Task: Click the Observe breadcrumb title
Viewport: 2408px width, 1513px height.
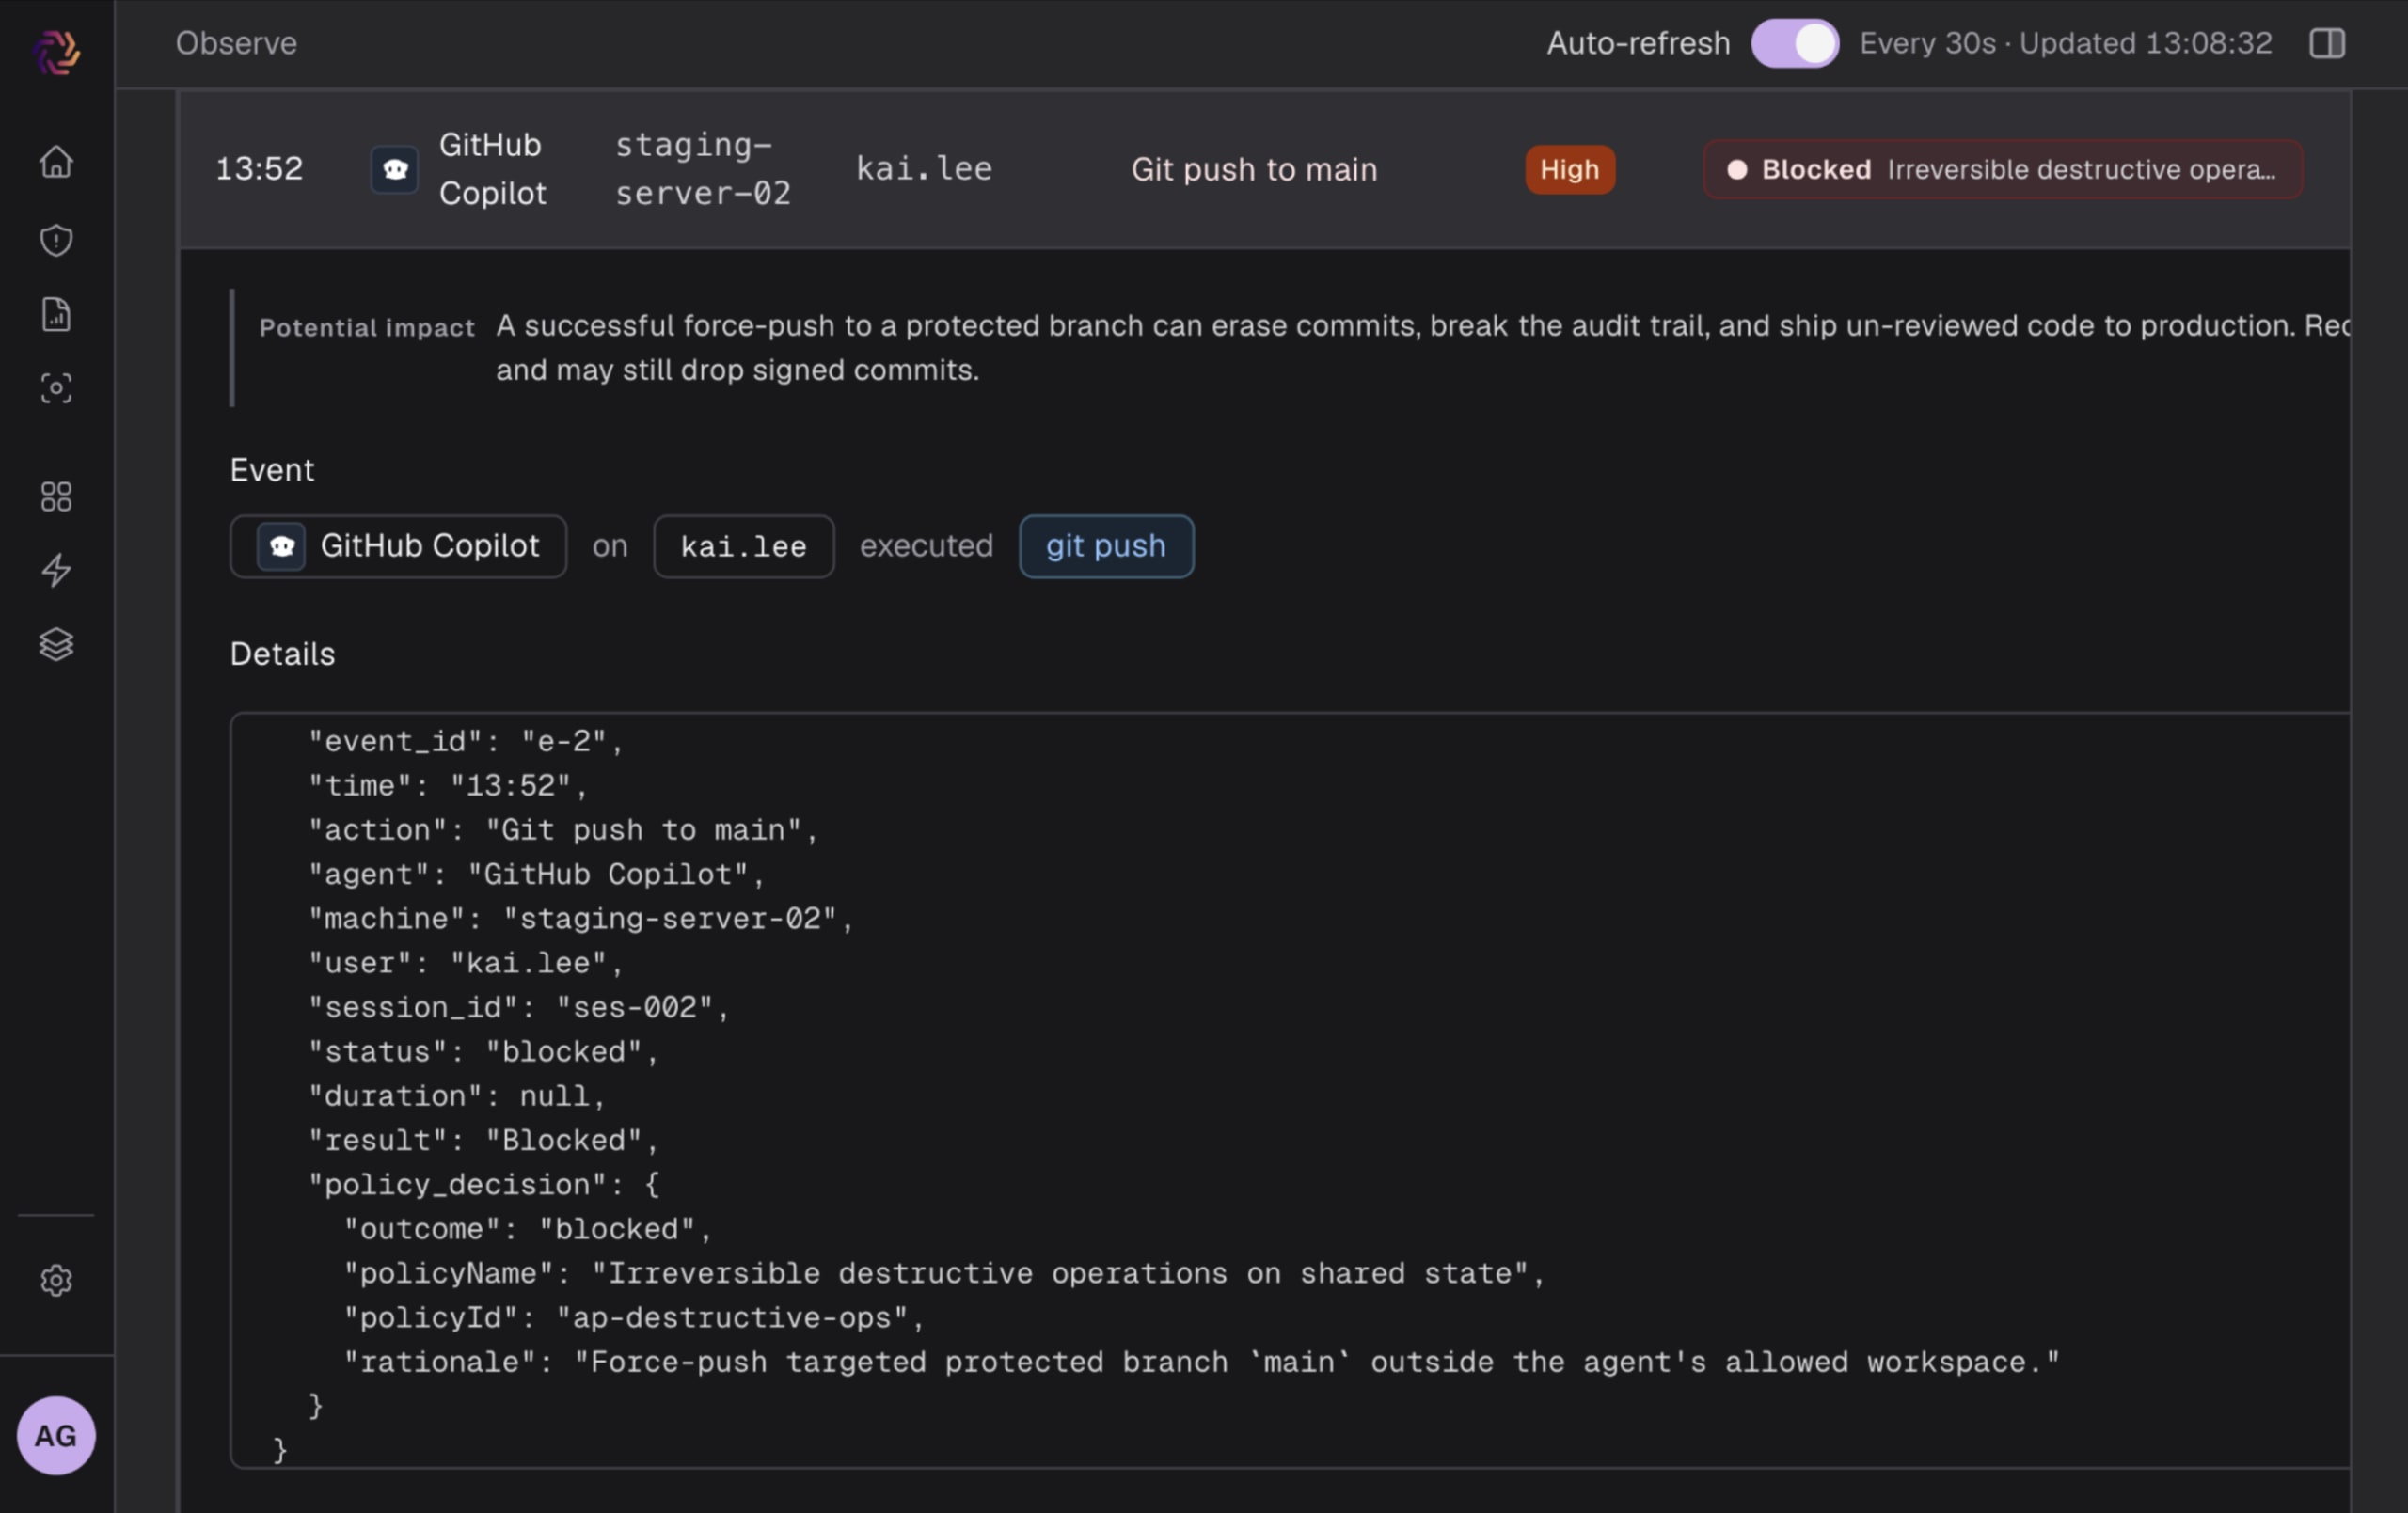Action: tap(236, 43)
